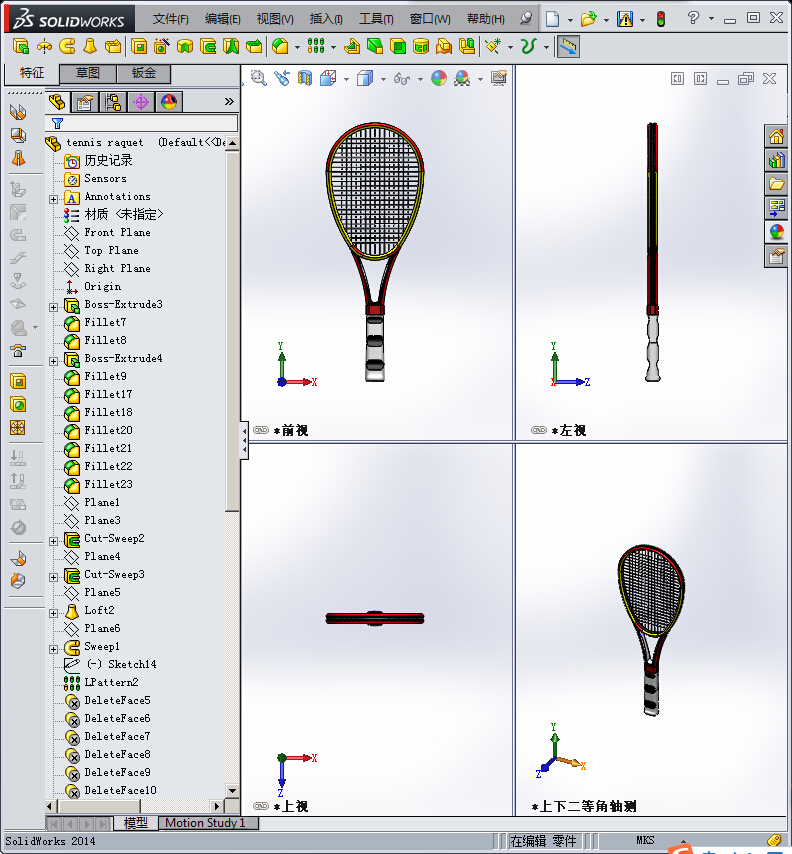Select the LPattern2 feature
792x854 pixels.
[x=111, y=682]
